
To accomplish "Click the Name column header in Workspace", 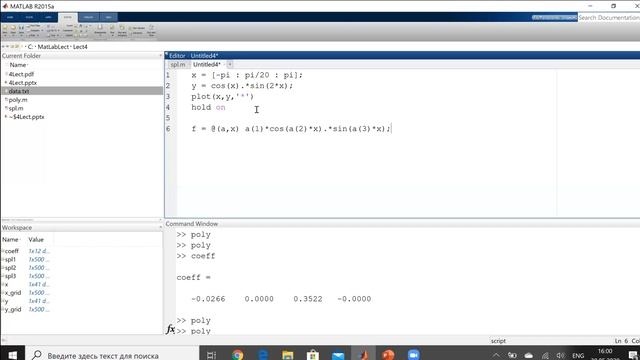I will point(10,240).
